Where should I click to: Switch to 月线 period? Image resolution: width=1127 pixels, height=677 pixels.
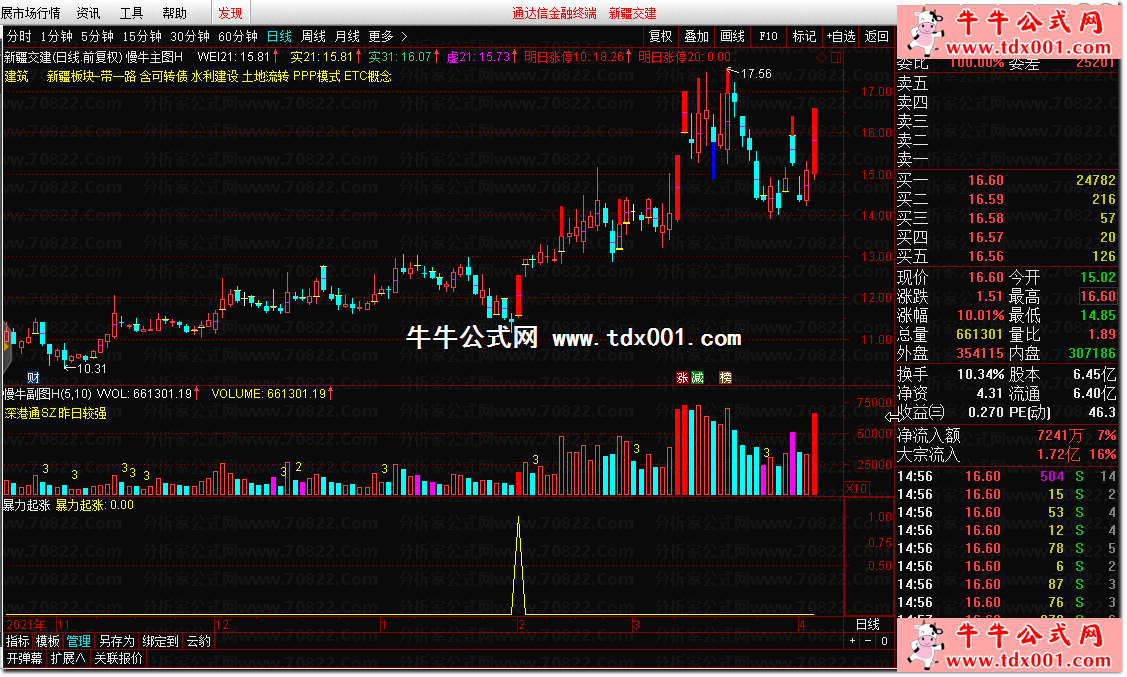[x=347, y=36]
